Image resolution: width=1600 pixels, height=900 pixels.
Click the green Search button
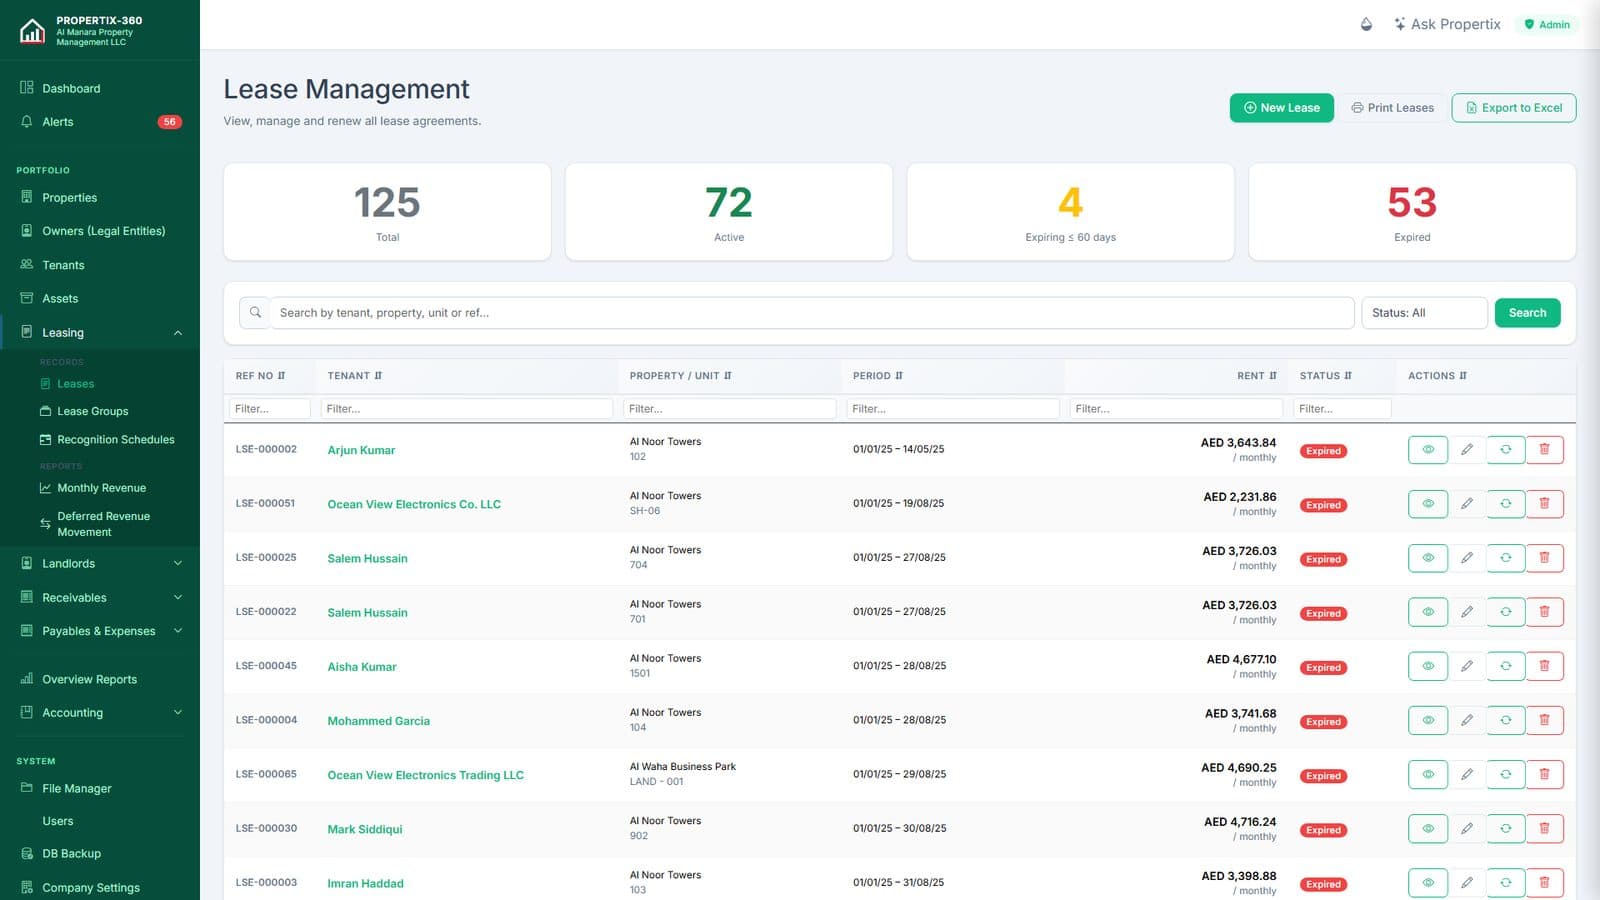1527,313
